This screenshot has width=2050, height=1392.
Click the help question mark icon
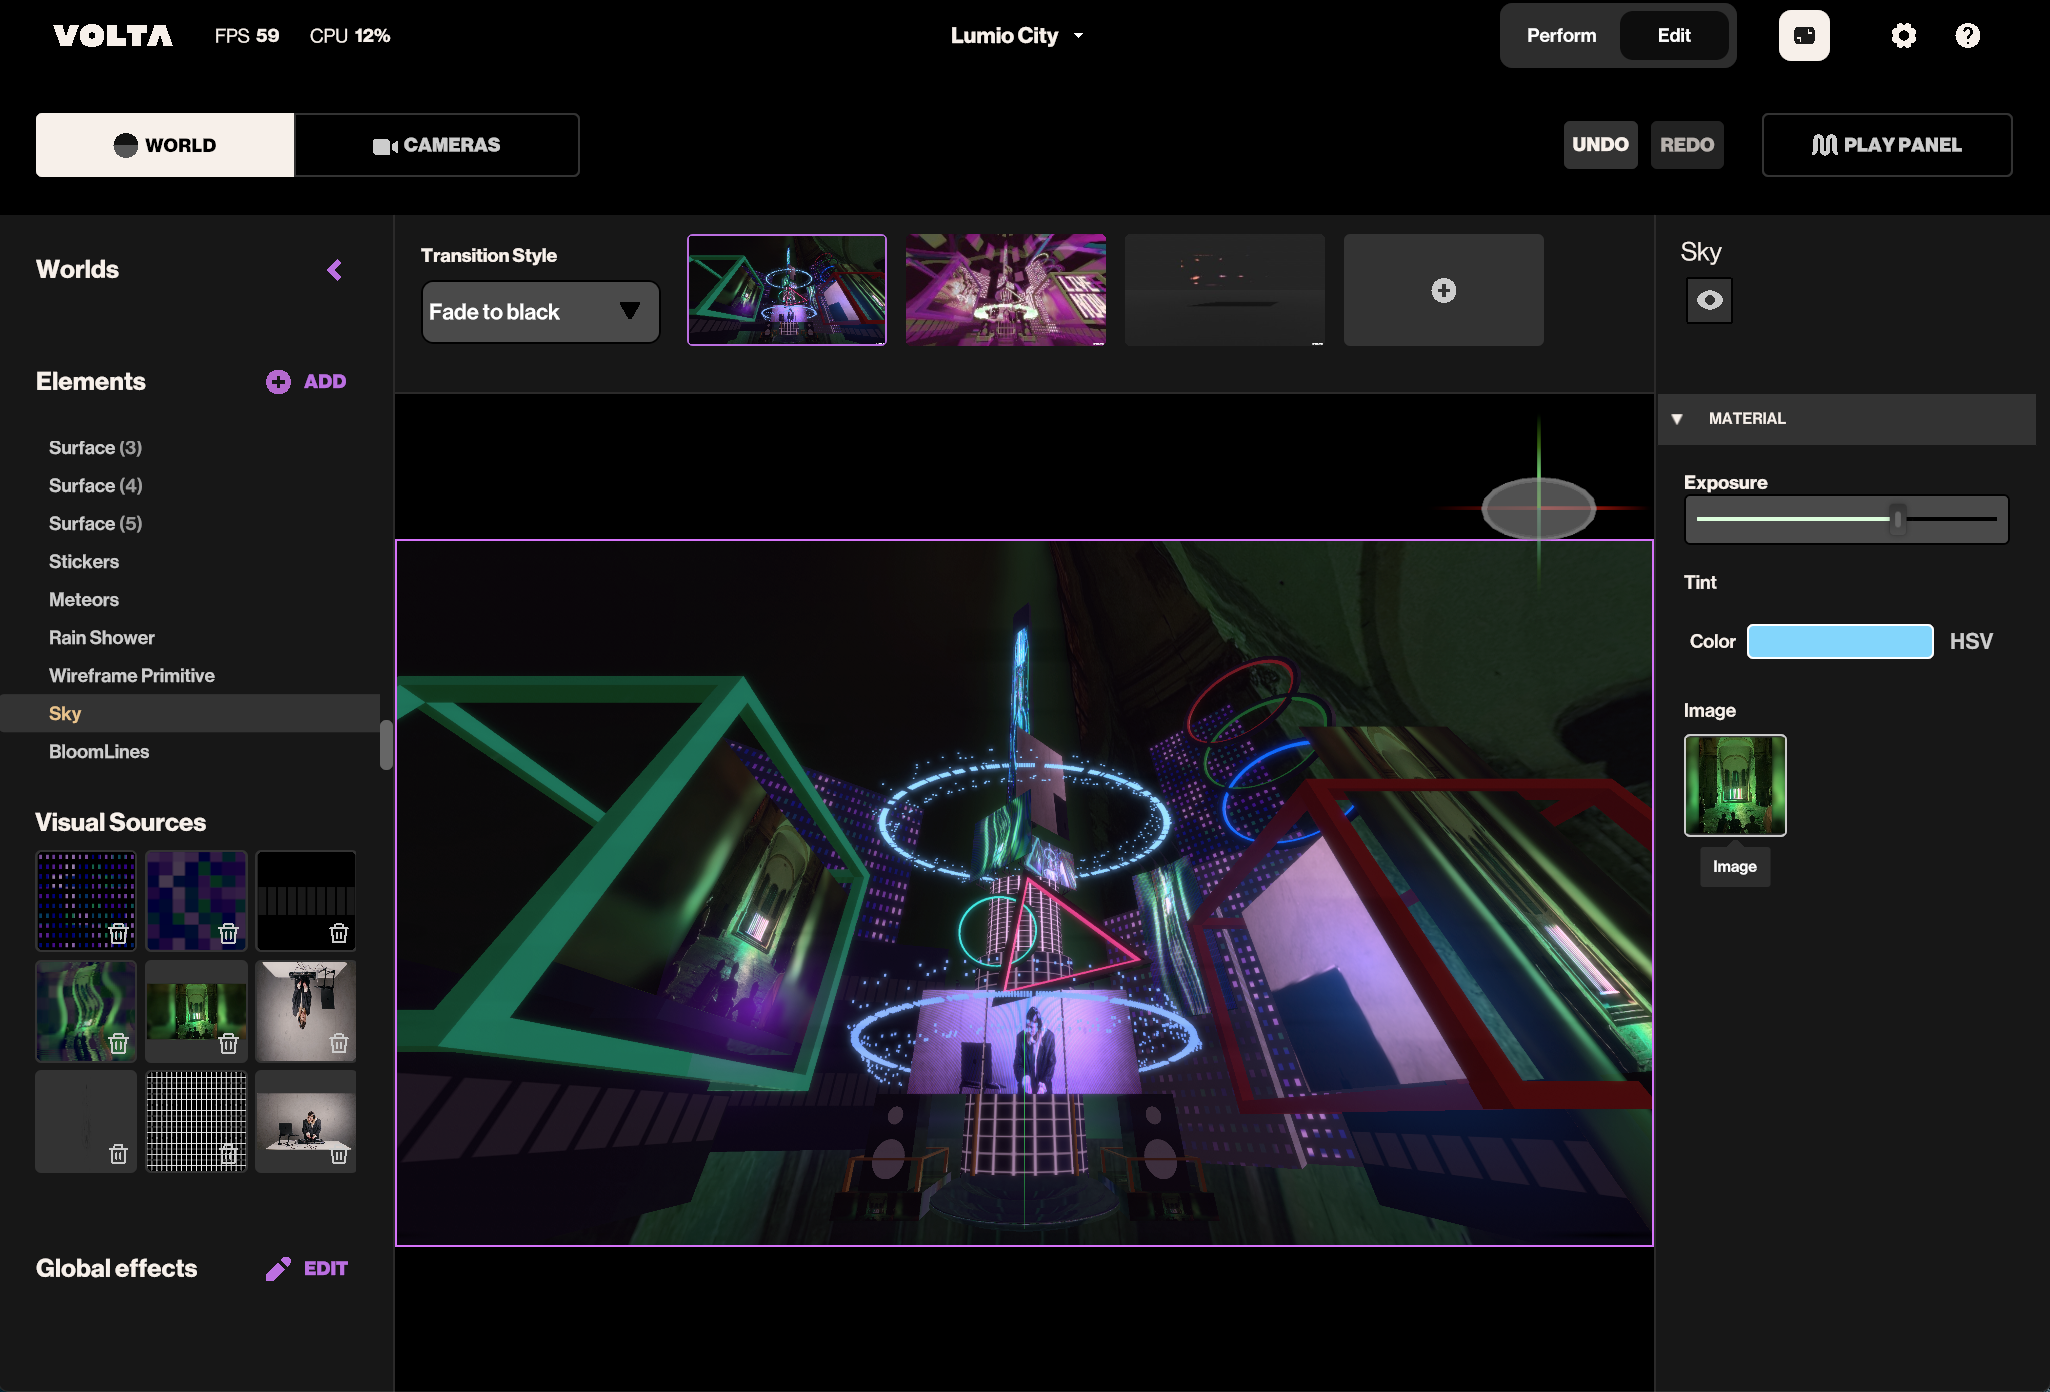tap(1967, 36)
